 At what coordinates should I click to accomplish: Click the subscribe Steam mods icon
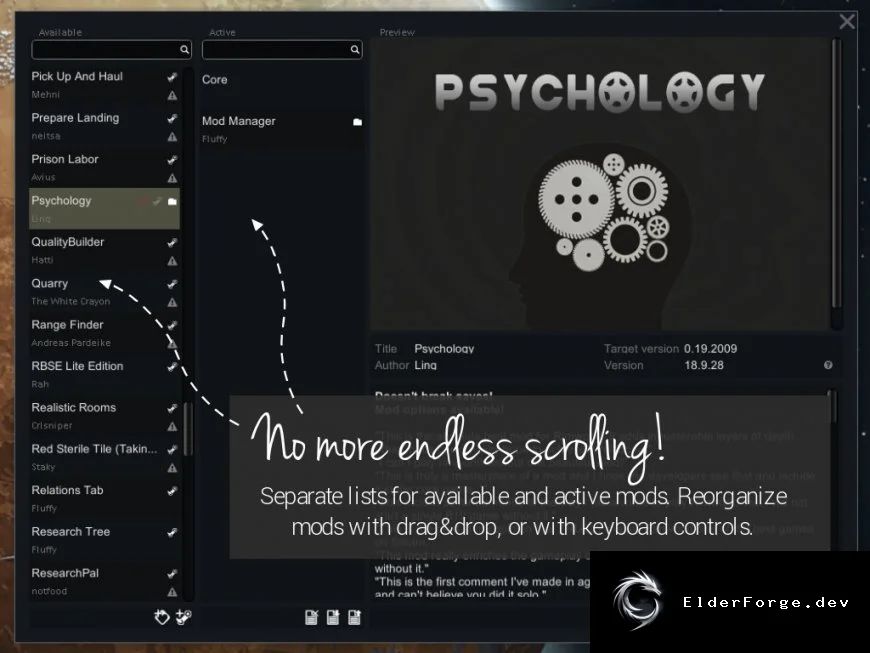pyautogui.click(x=184, y=617)
